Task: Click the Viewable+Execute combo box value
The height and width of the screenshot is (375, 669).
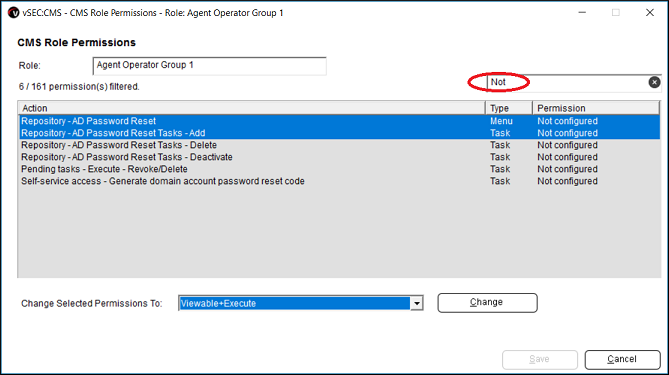Action: (x=294, y=303)
